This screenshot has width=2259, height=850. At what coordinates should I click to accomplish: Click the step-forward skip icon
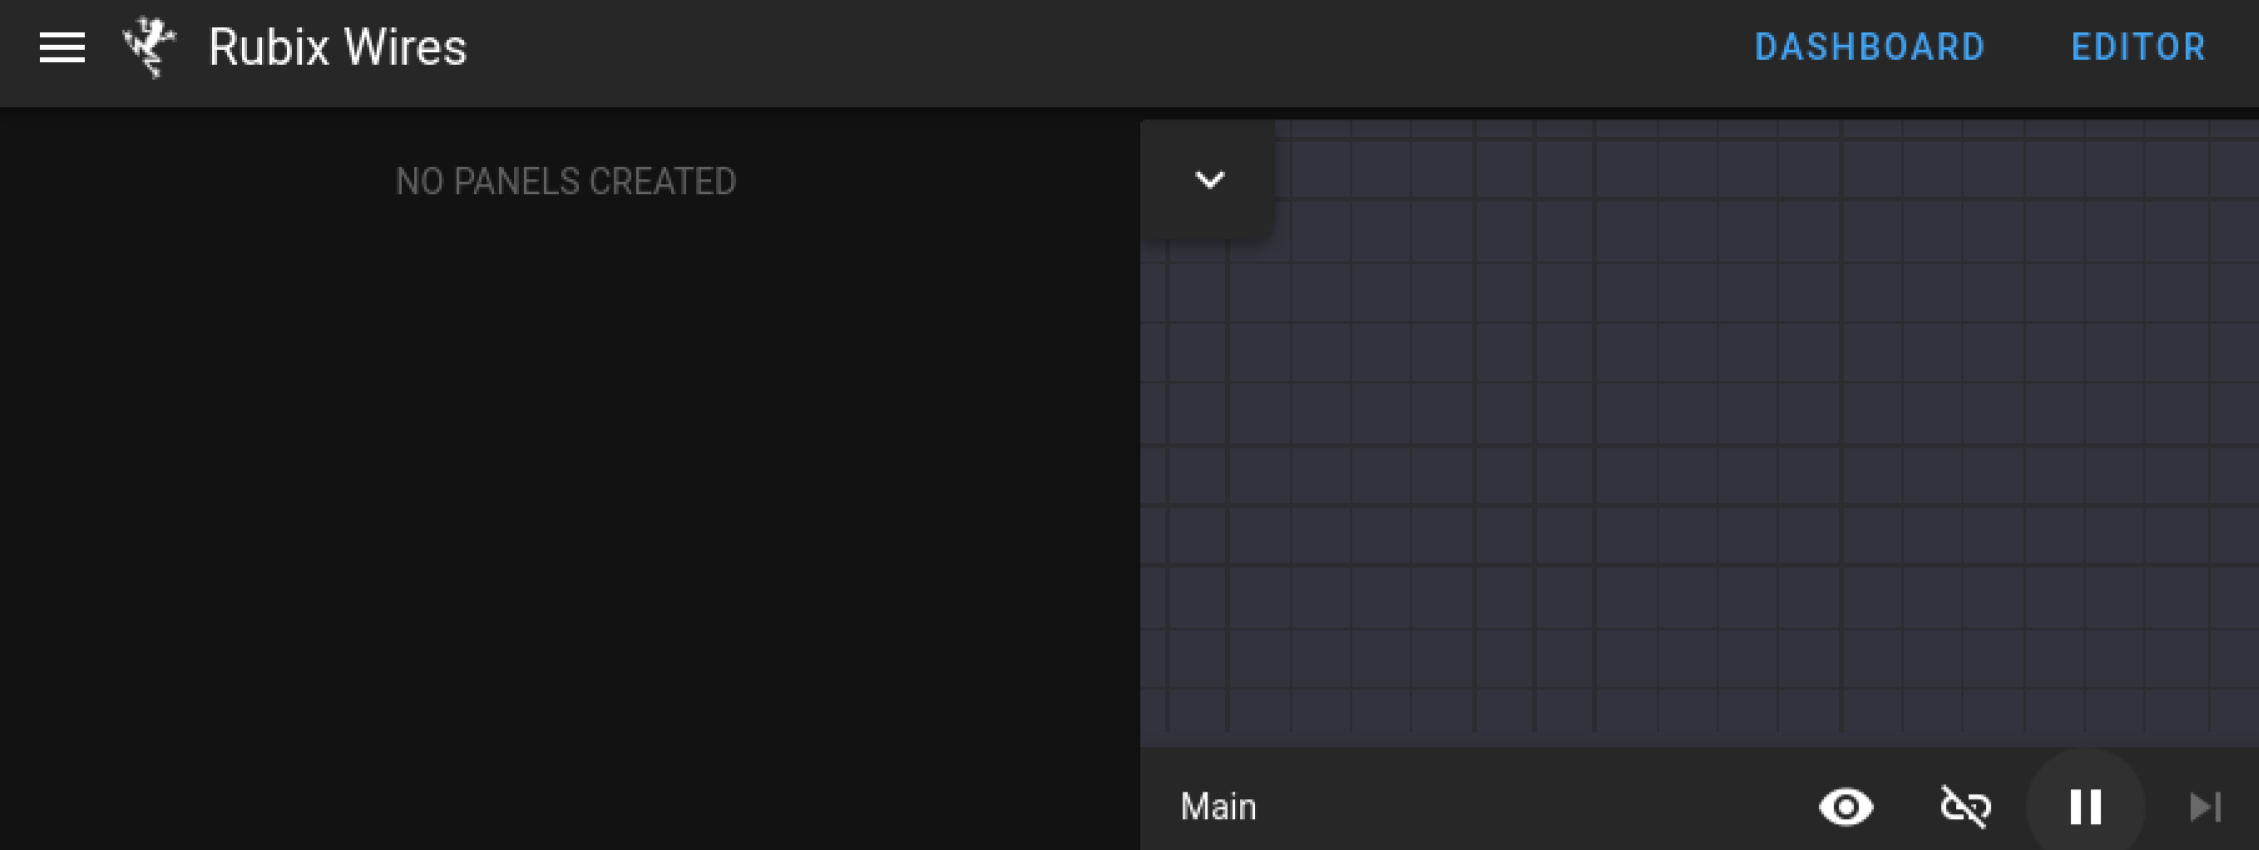(x=2204, y=807)
